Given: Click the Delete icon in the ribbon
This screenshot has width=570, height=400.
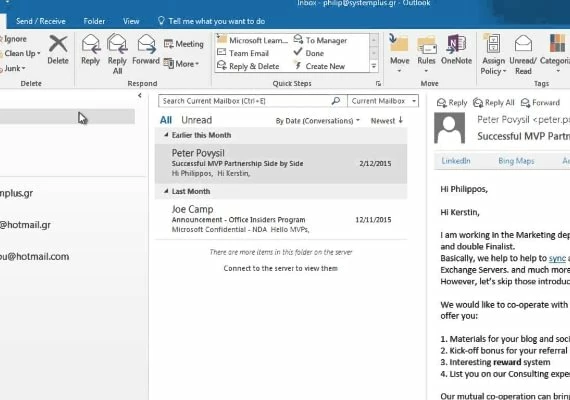Looking at the screenshot, I should pyautogui.click(x=58, y=44).
